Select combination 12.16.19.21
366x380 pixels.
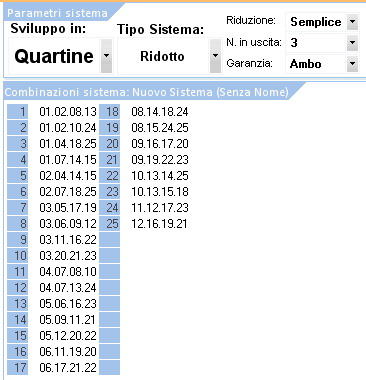(159, 224)
